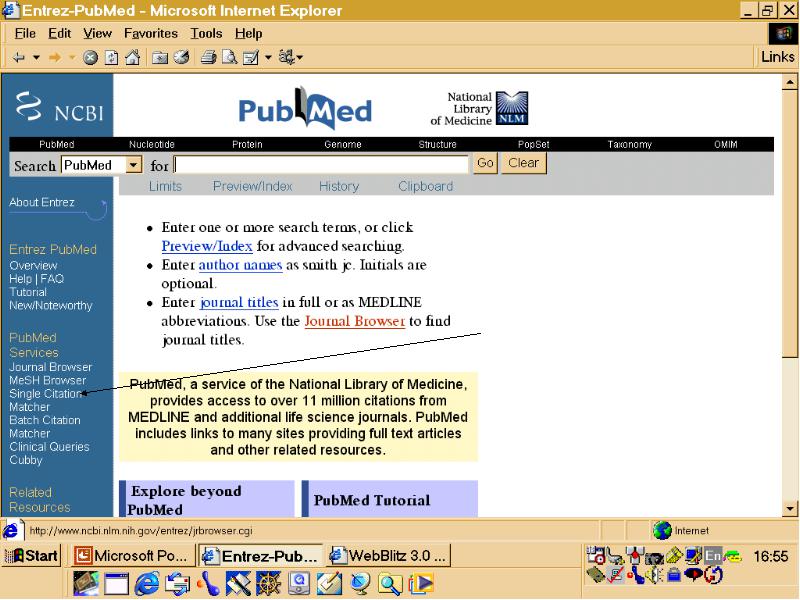Image resolution: width=800 pixels, height=600 pixels.
Task: Open the Clipboard tab below the search box
Action: [x=426, y=186]
